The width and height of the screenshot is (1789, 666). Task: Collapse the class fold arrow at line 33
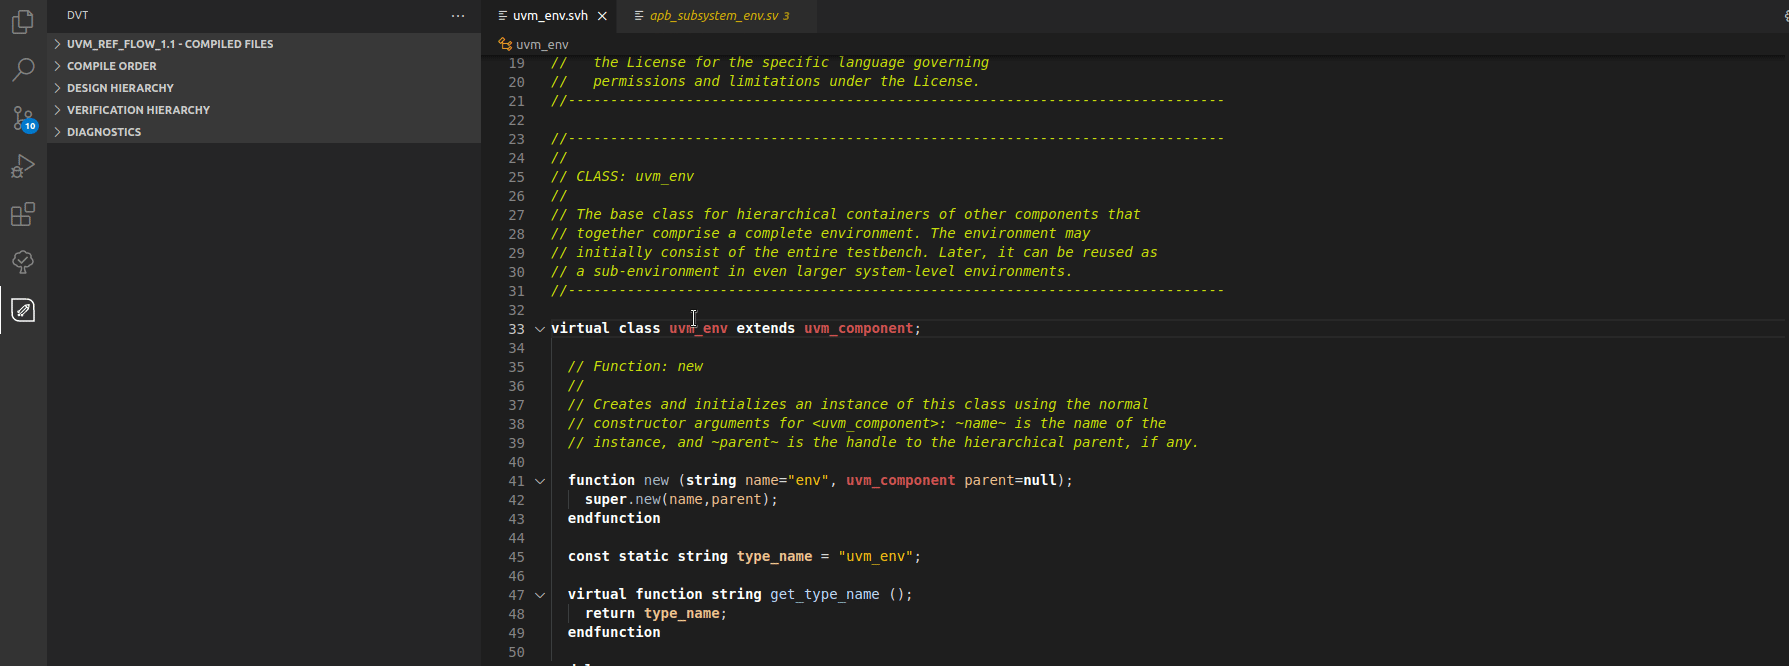[x=540, y=329]
